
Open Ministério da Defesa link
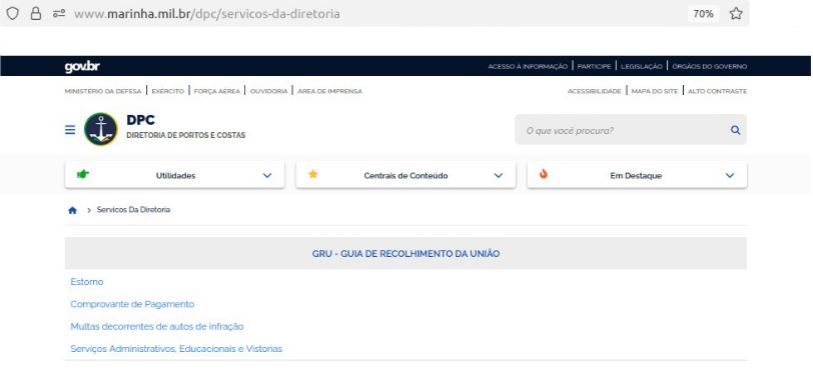click(x=103, y=91)
